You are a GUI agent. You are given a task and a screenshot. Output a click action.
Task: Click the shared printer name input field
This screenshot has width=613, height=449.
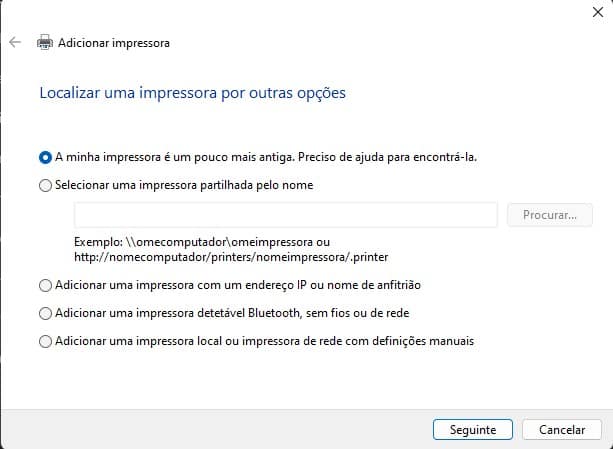(x=286, y=215)
